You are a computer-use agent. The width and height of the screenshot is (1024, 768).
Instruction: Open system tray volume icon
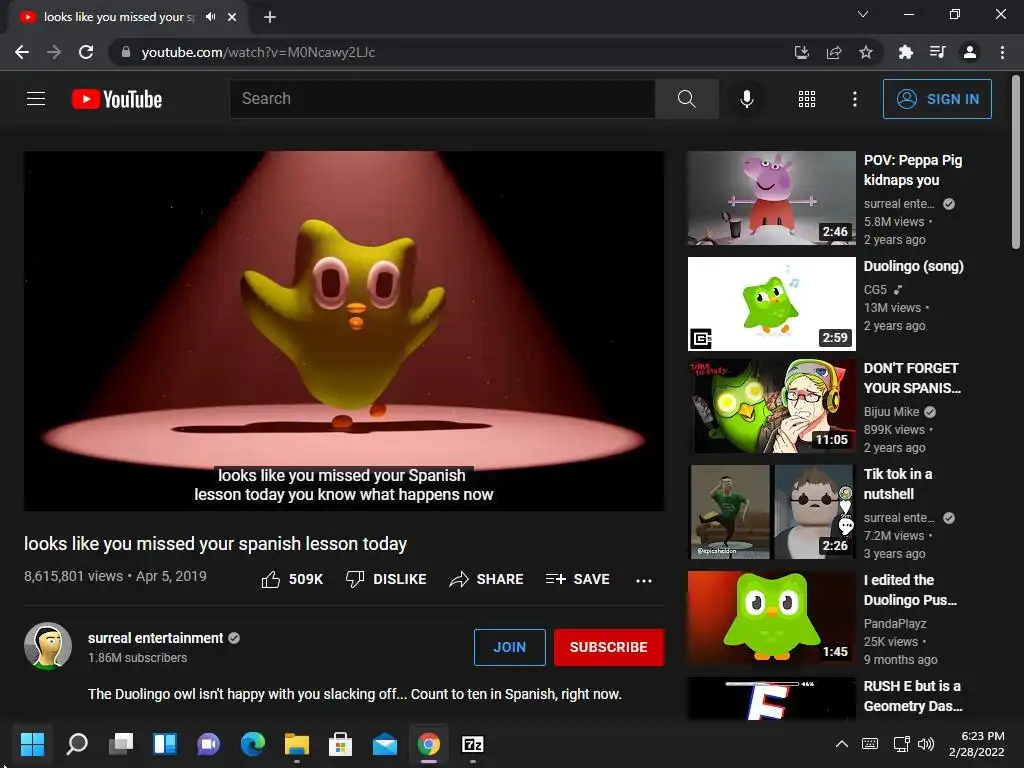(926, 744)
